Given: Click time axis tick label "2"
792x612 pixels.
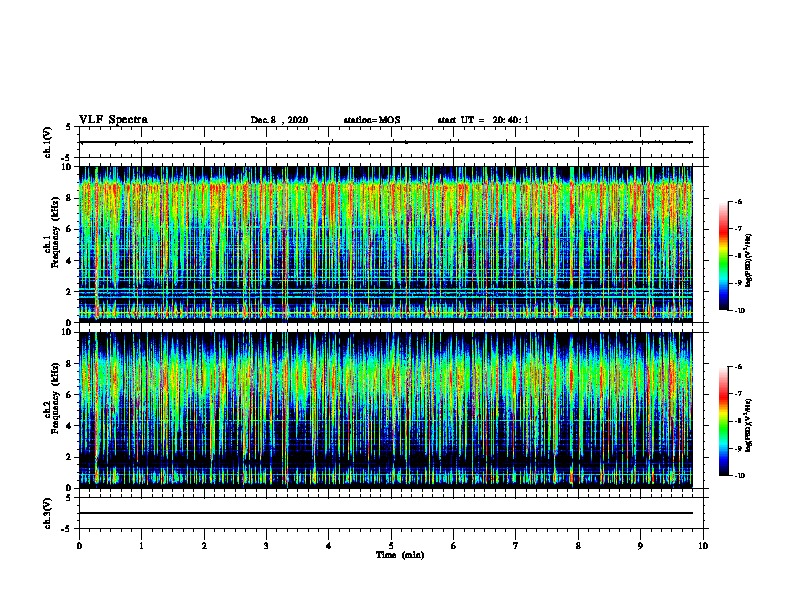Looking at the screenshot, I should pos(204,546).
